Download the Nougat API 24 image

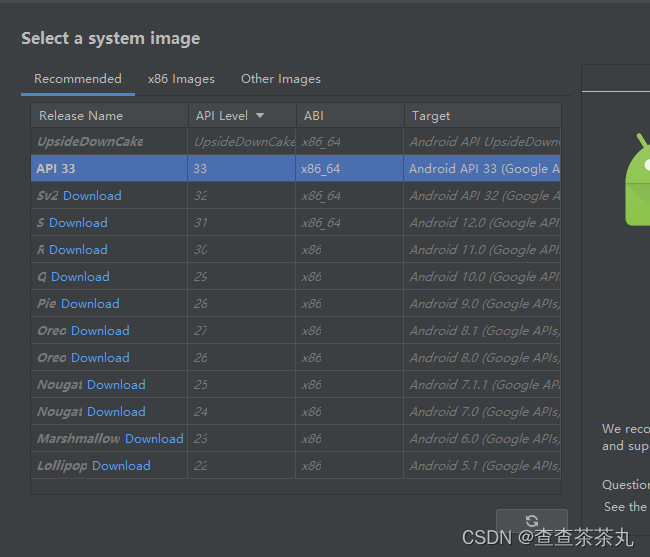point(116,411)
